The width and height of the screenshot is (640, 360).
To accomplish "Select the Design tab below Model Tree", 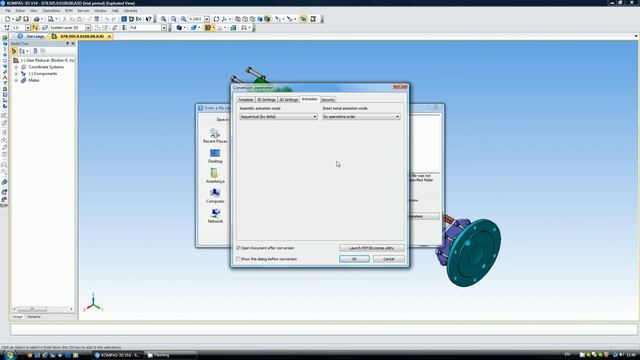I will coord(17,317).
